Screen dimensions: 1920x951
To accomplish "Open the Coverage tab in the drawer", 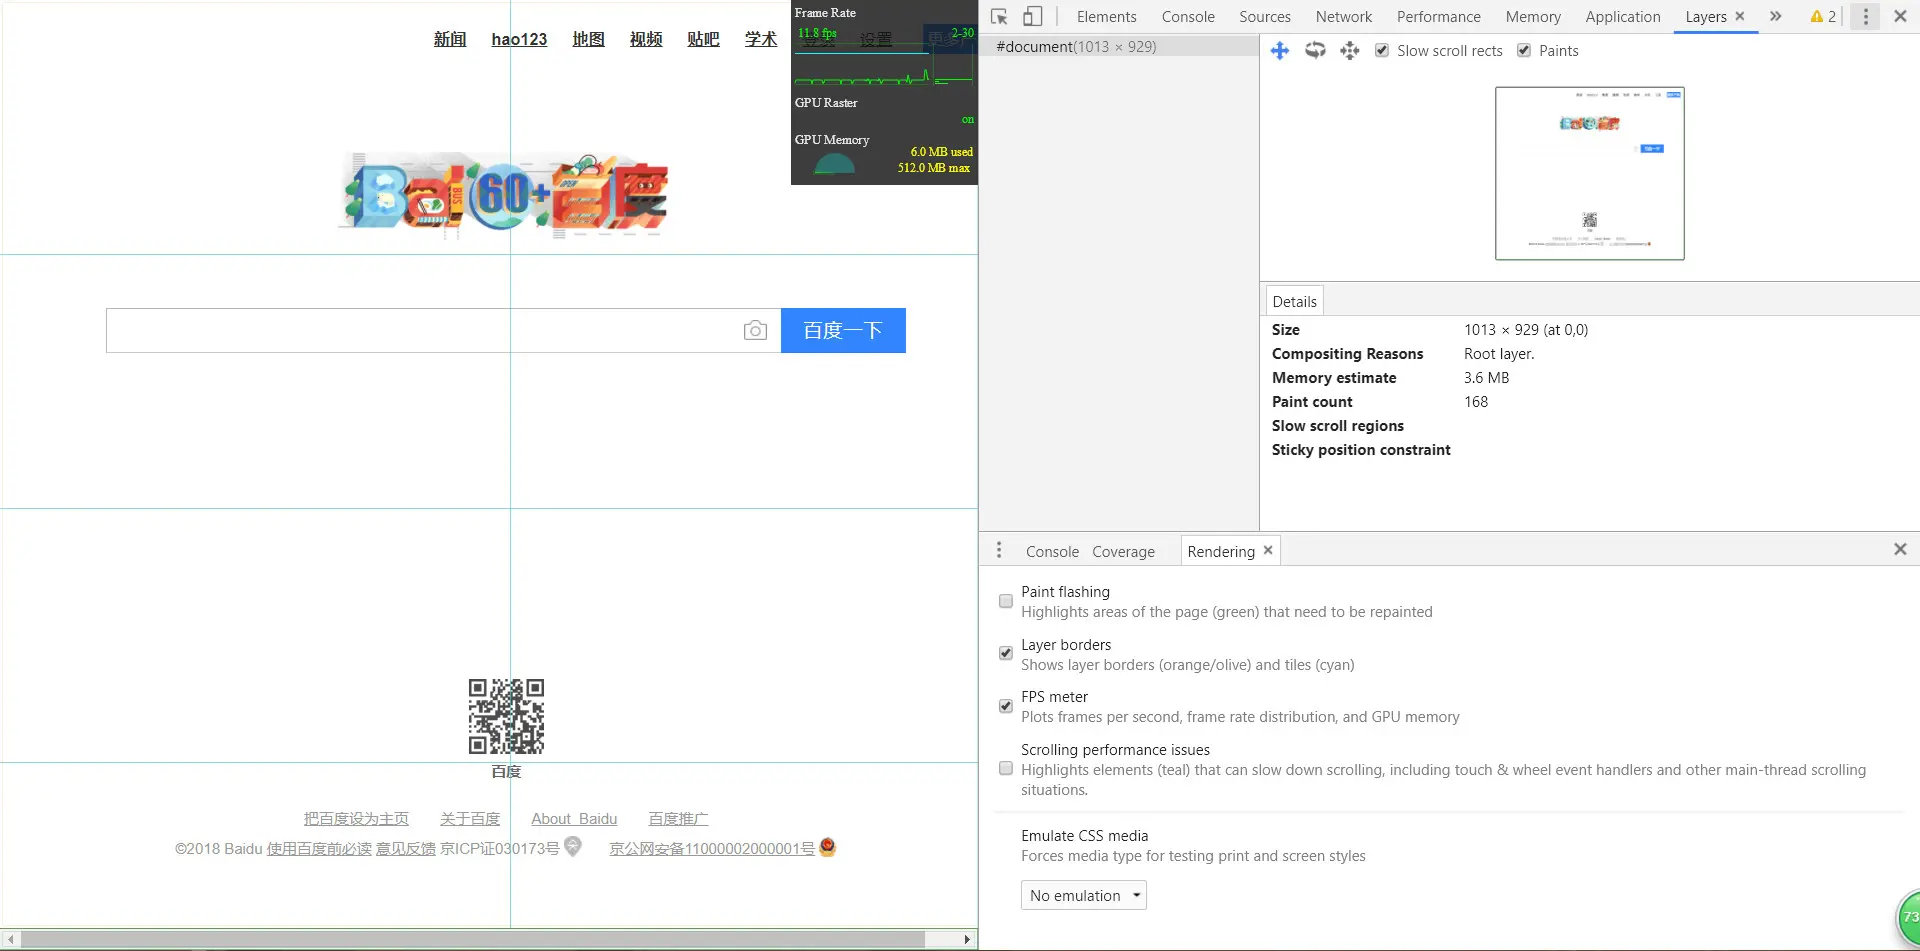I will 1123,552.
